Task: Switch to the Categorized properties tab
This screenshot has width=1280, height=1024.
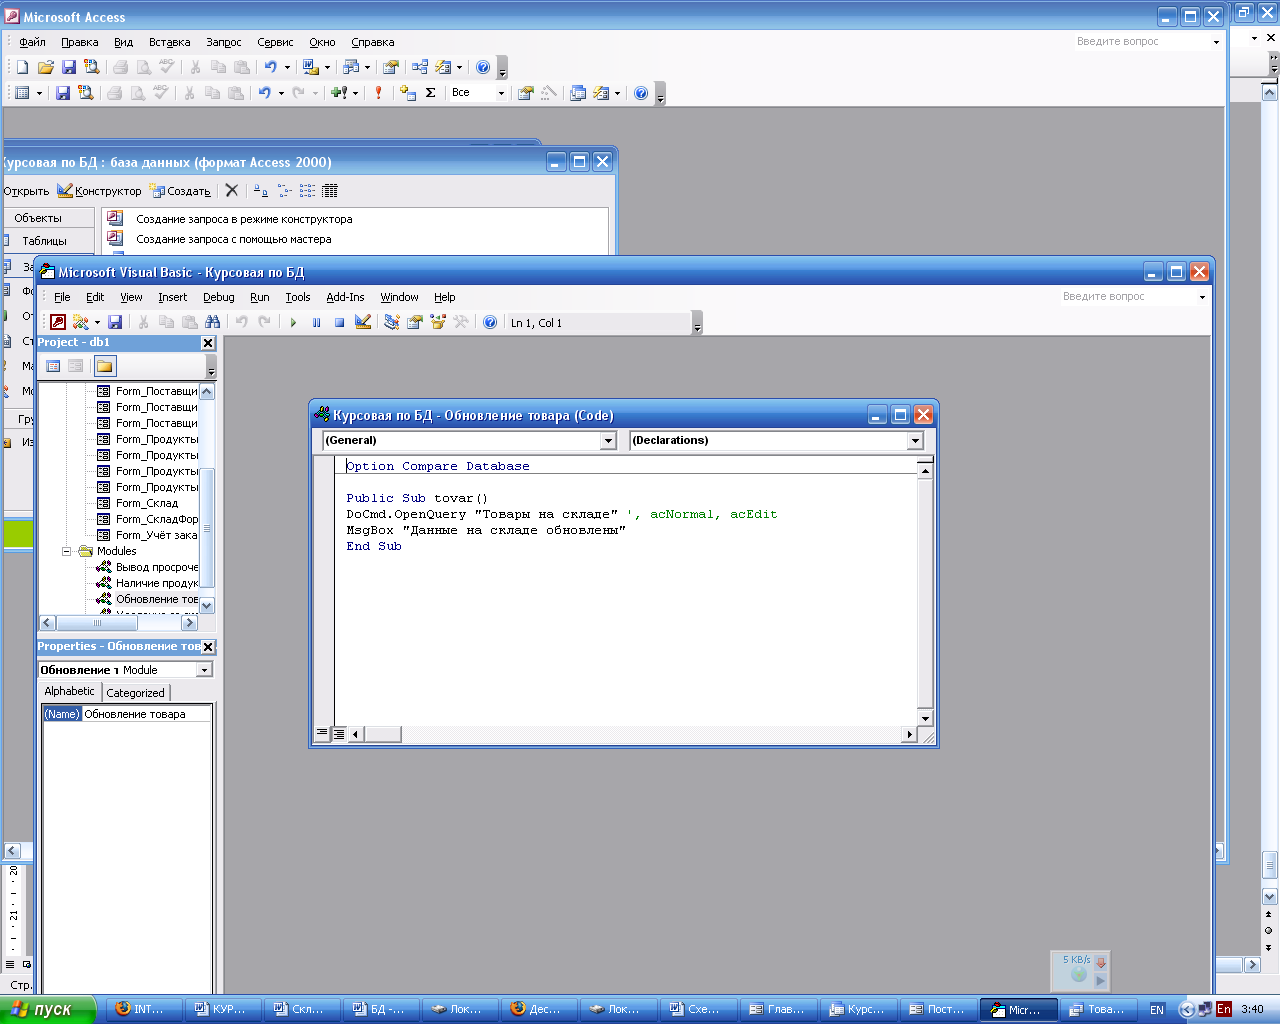Action: click(x=136, y=692)
